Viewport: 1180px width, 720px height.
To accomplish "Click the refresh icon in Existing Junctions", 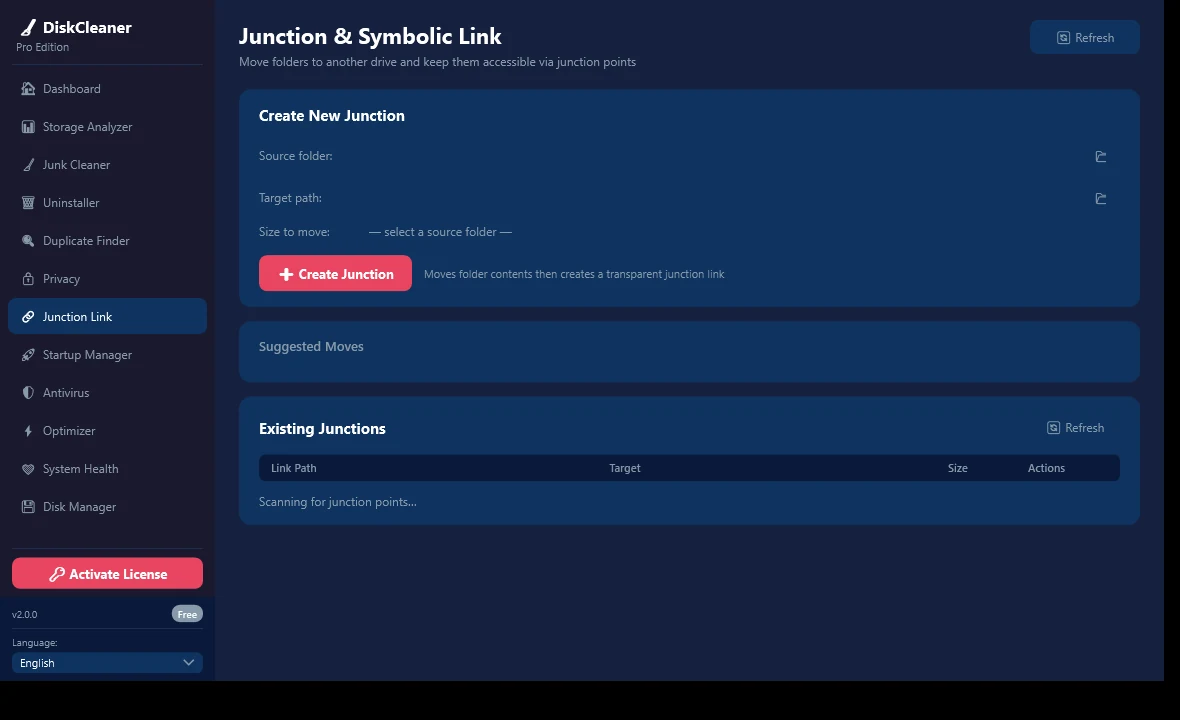I will coord(1054,427).
